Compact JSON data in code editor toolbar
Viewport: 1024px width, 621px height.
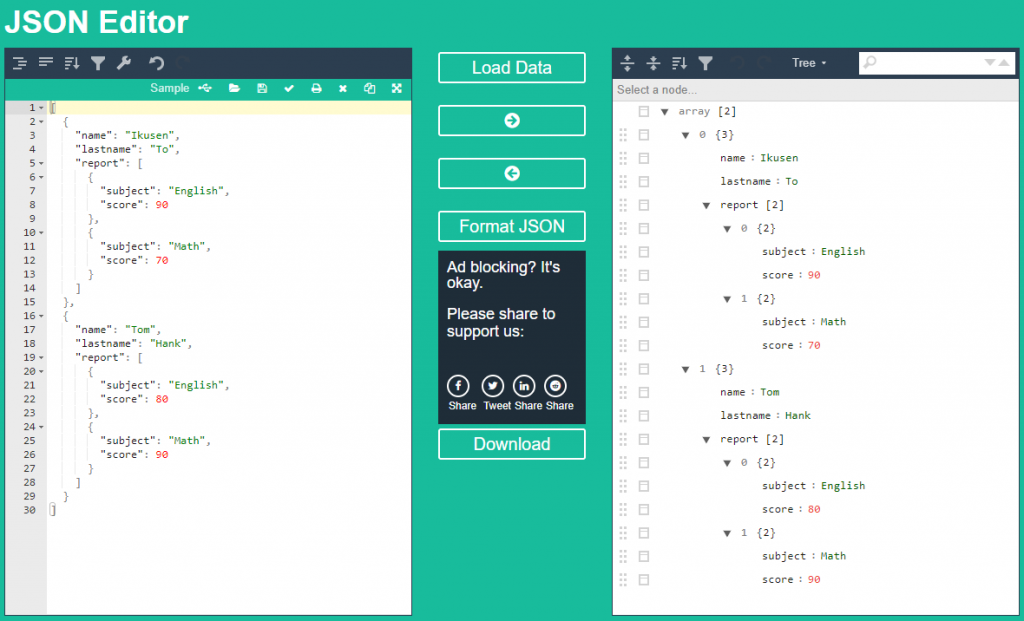[x=46, y=63]
